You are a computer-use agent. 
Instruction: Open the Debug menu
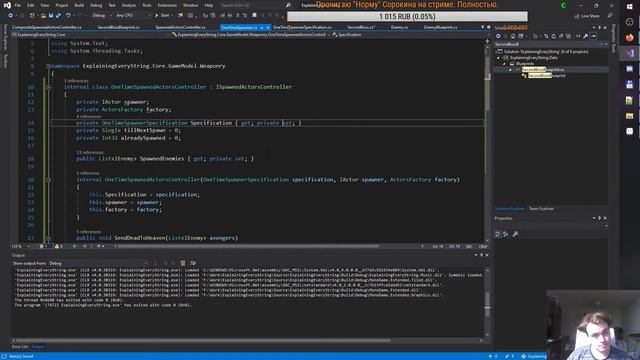coord(96,5)
